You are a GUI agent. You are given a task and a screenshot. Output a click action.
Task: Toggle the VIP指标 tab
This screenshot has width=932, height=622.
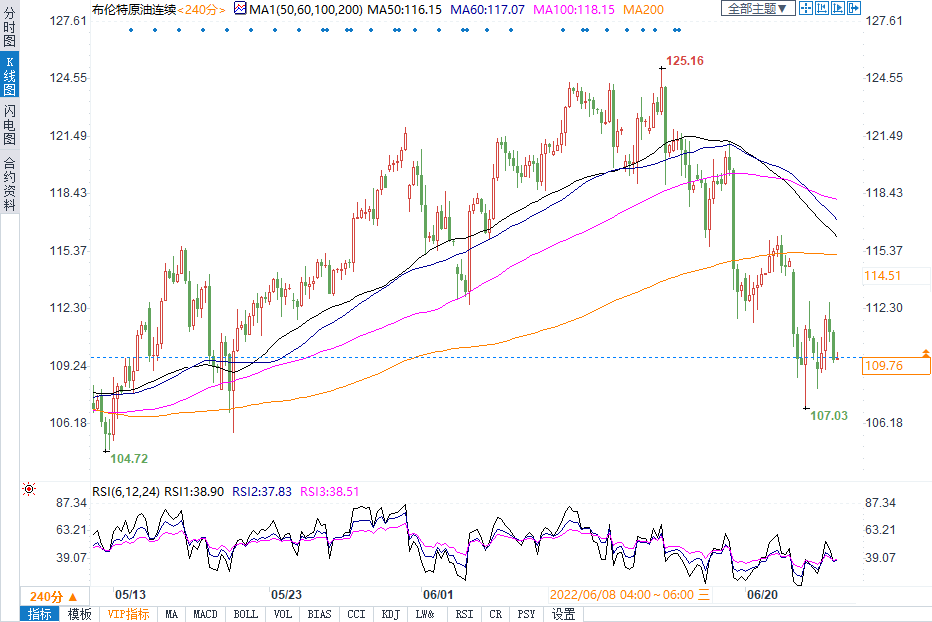tap(128, 614)
